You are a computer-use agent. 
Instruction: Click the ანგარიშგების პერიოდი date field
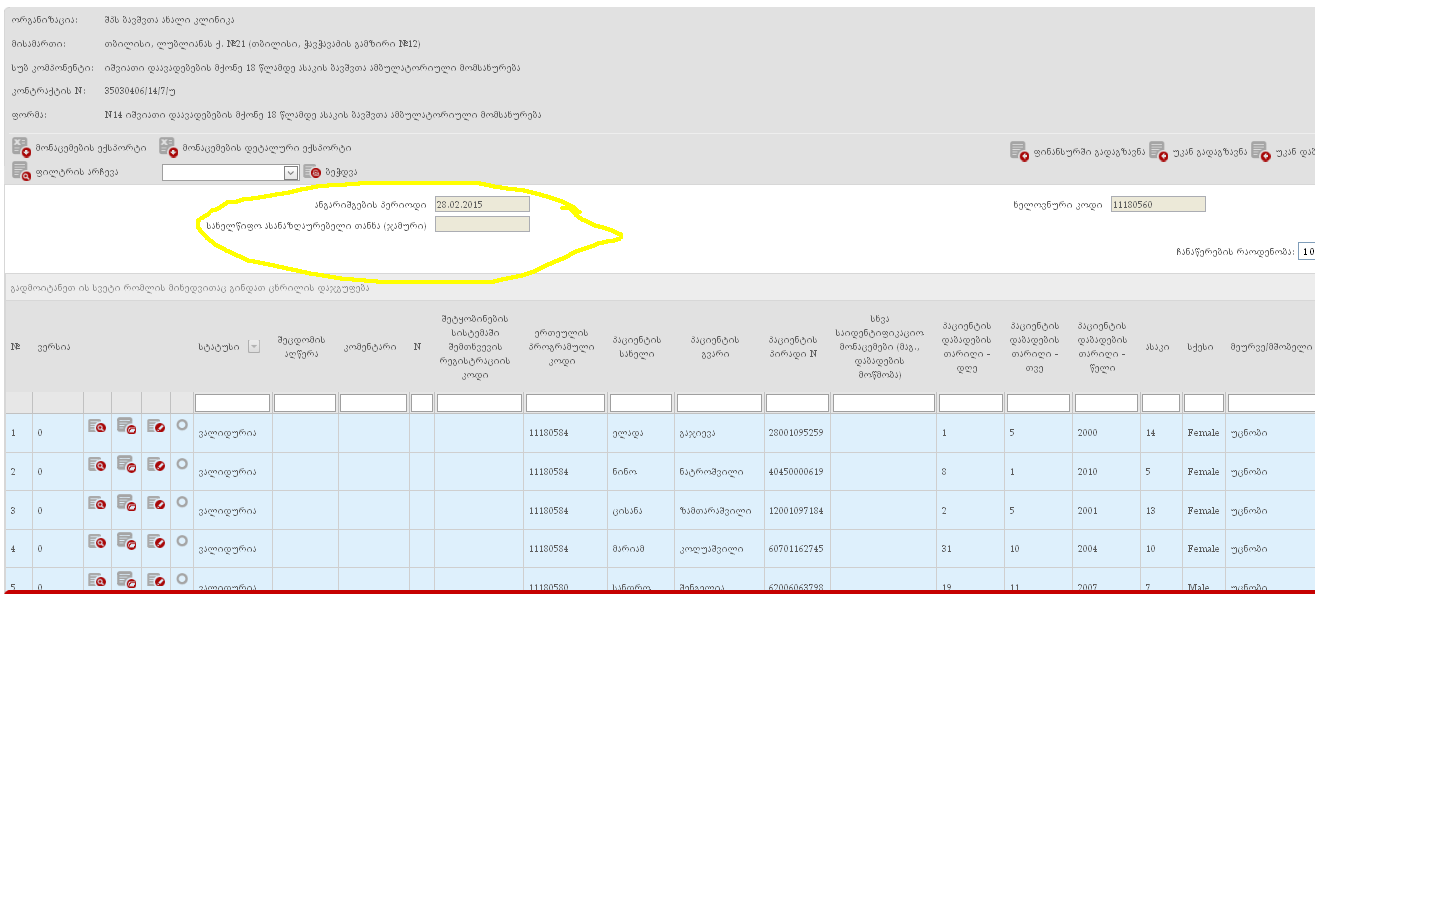[482, 204]
